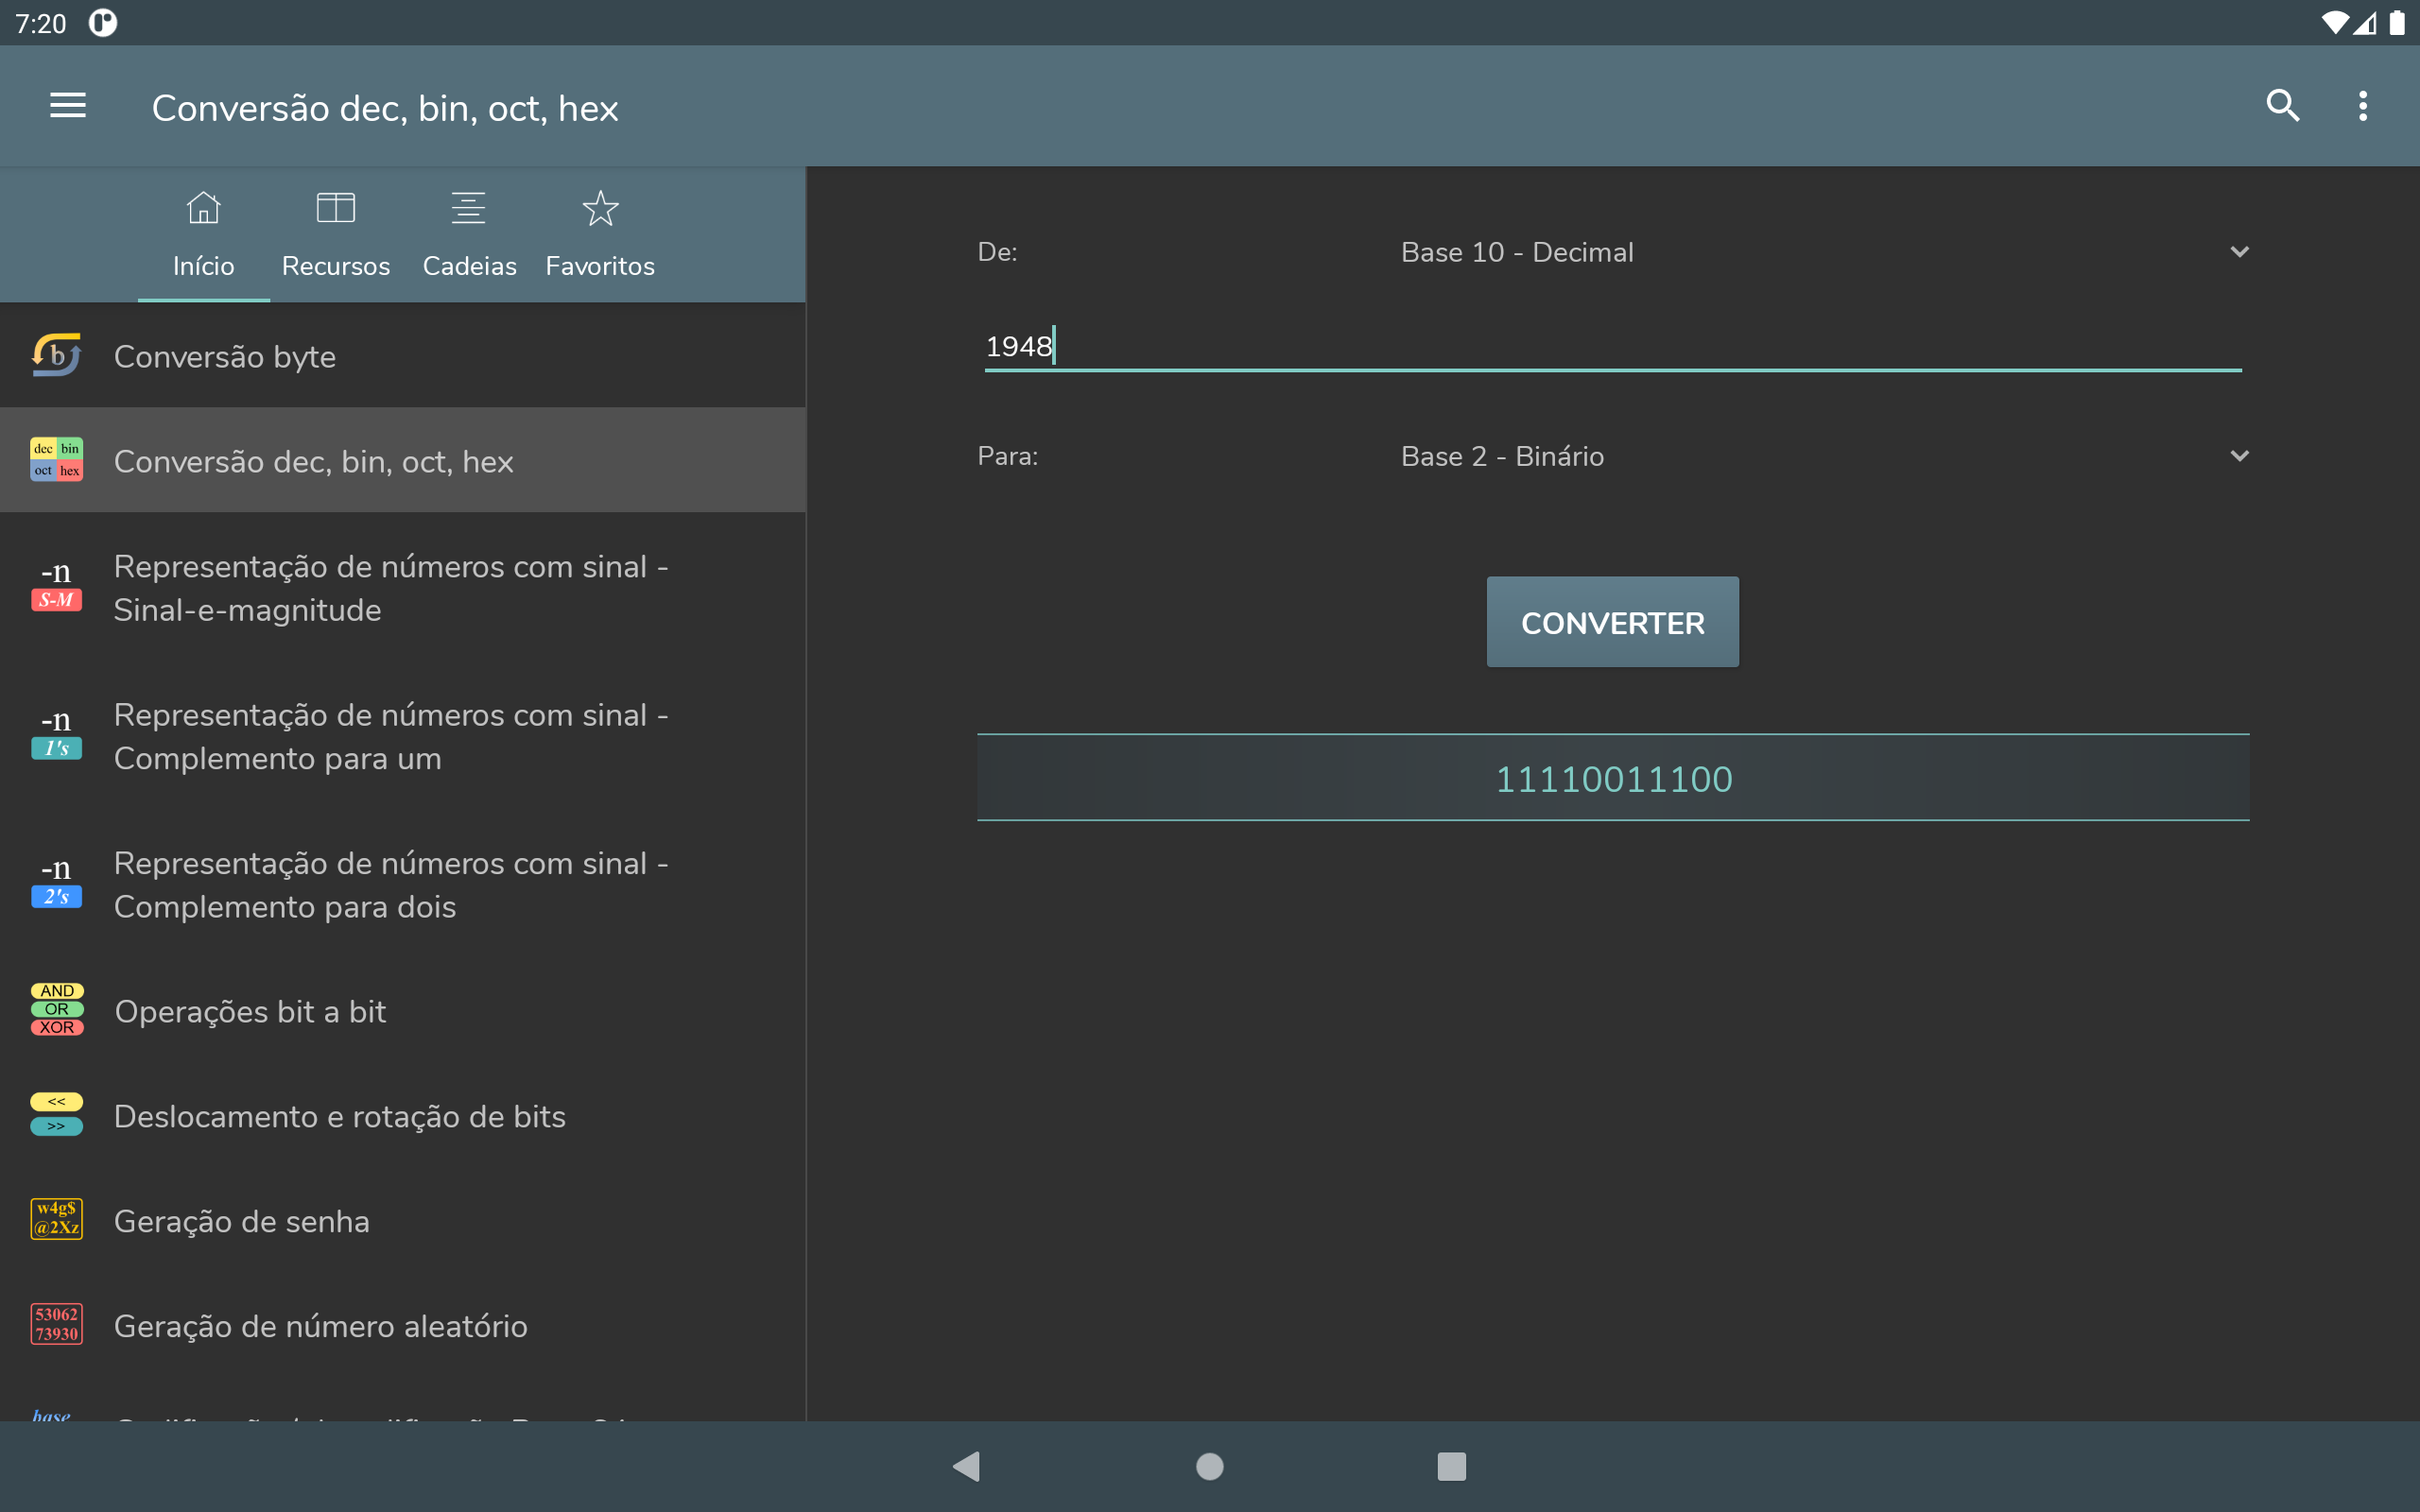
Task: Open Operações bit a bit
Action: click(403, 1010)
